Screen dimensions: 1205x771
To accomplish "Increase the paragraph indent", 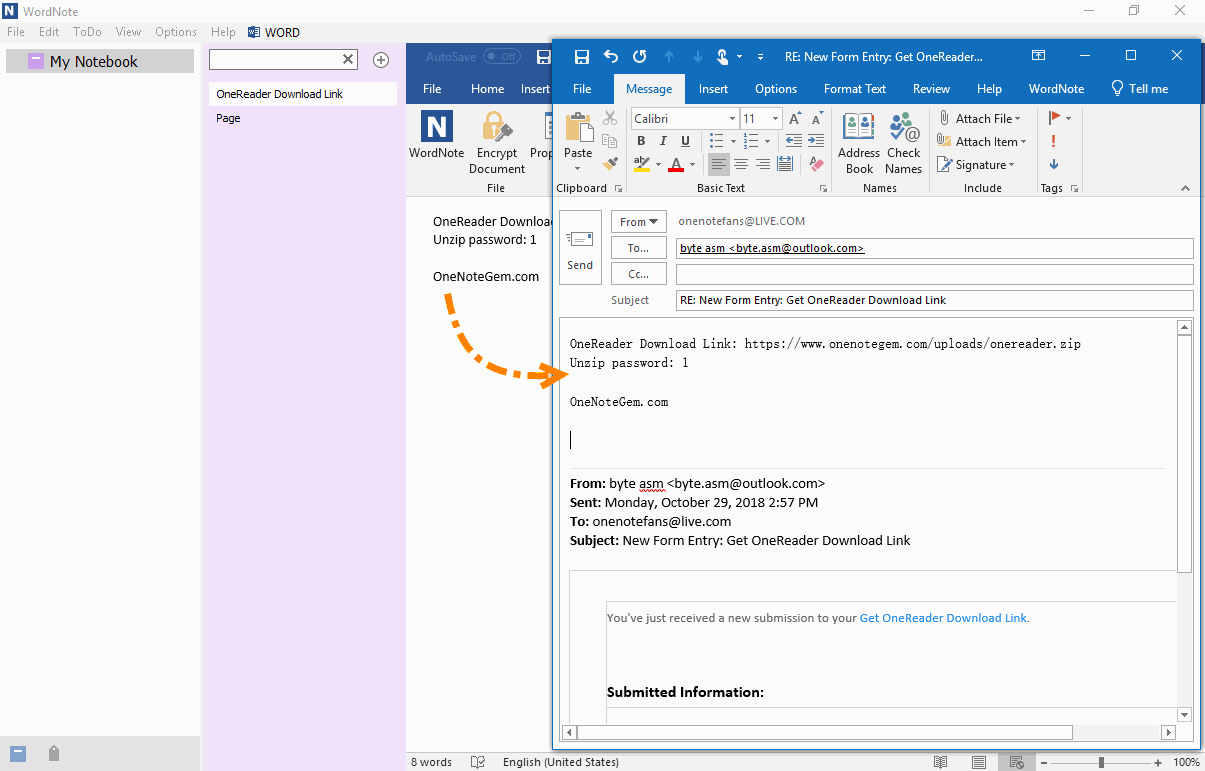I will [815, 141].
